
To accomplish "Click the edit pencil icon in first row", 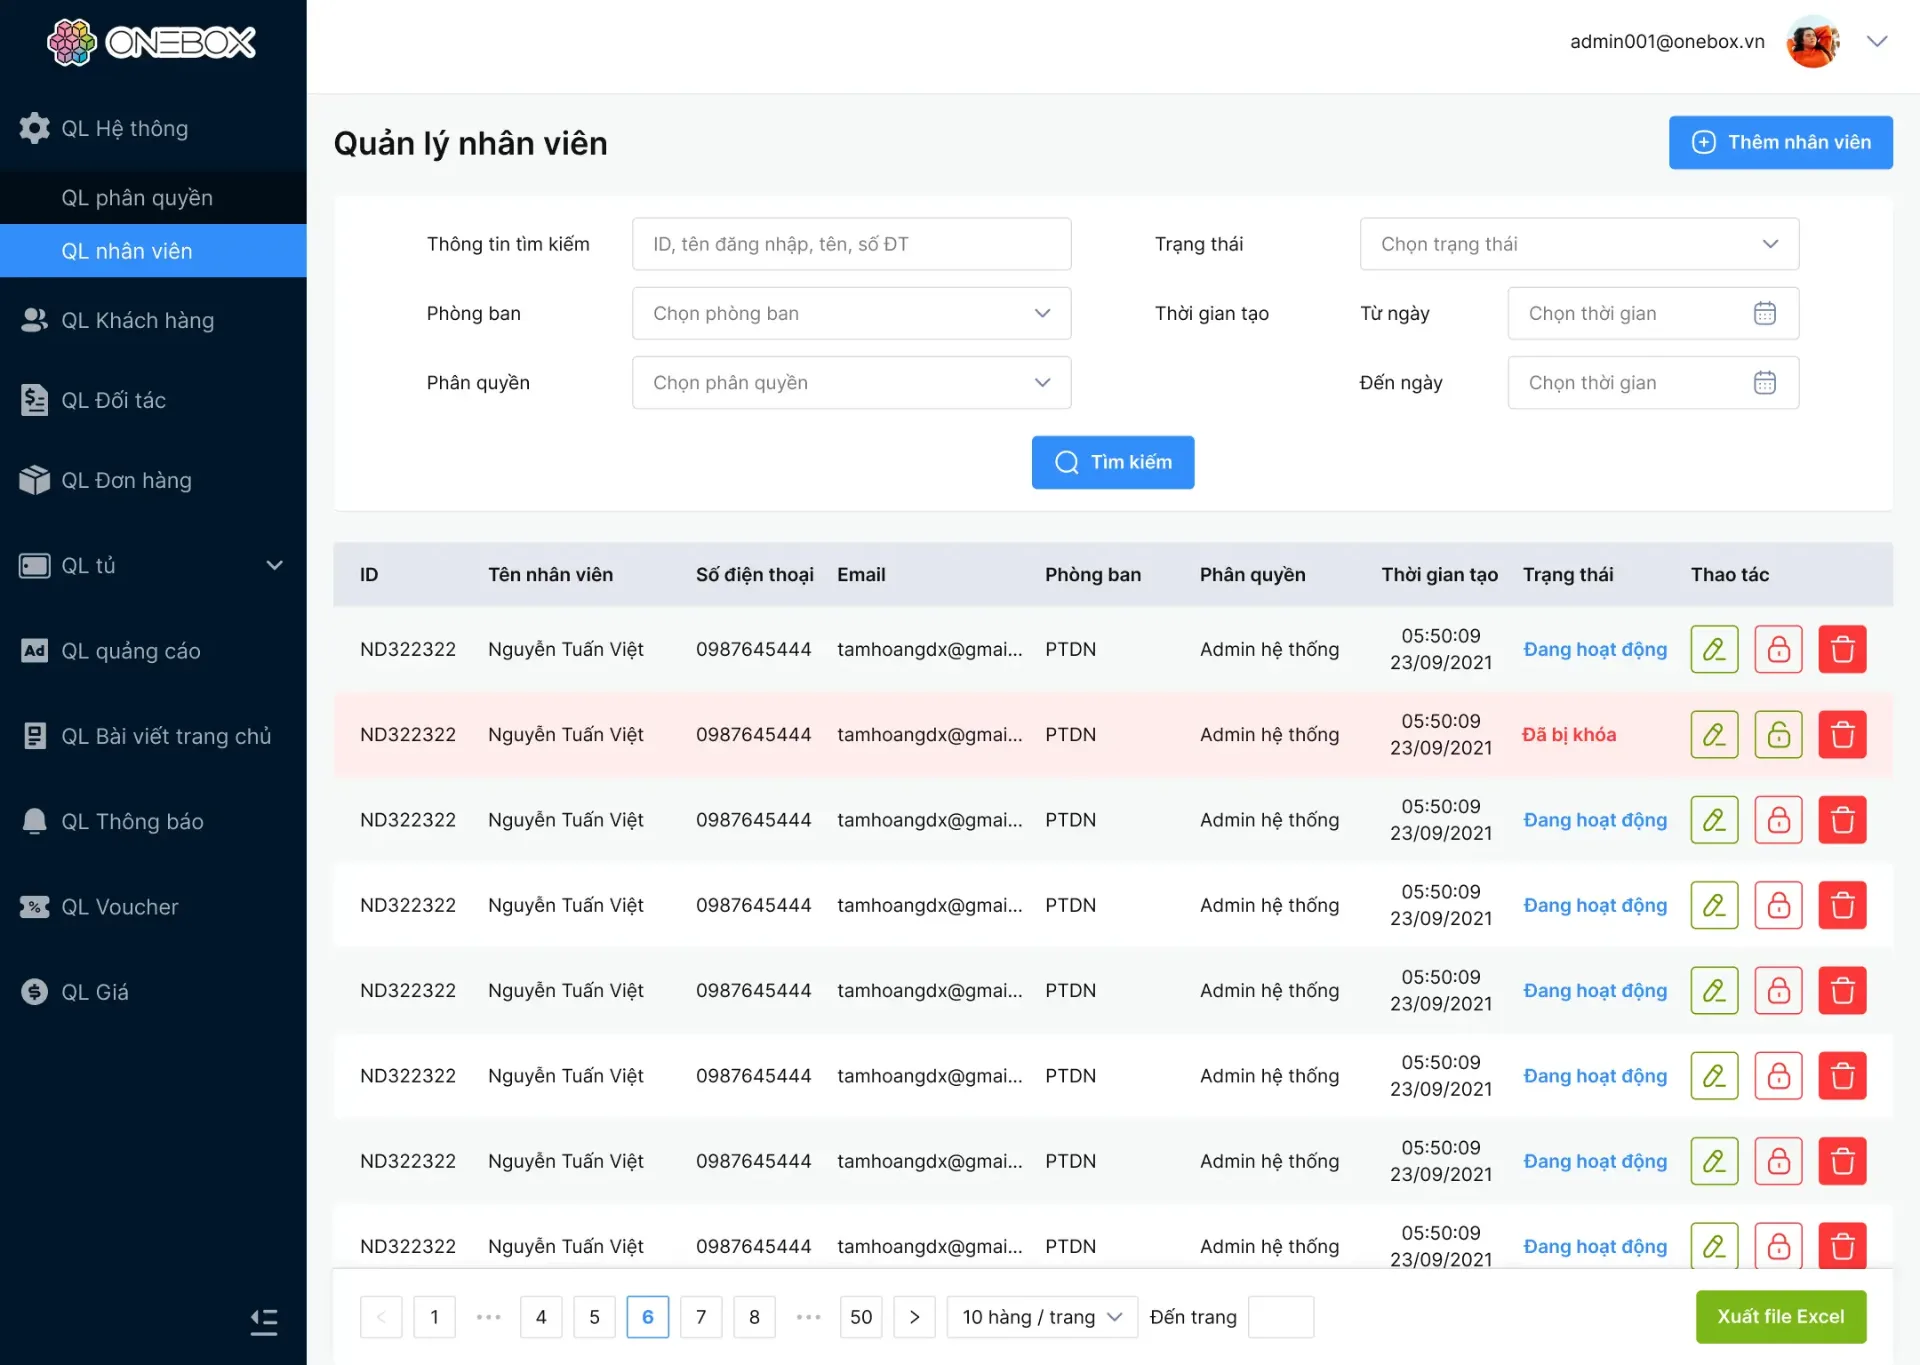I will 1714,649.
